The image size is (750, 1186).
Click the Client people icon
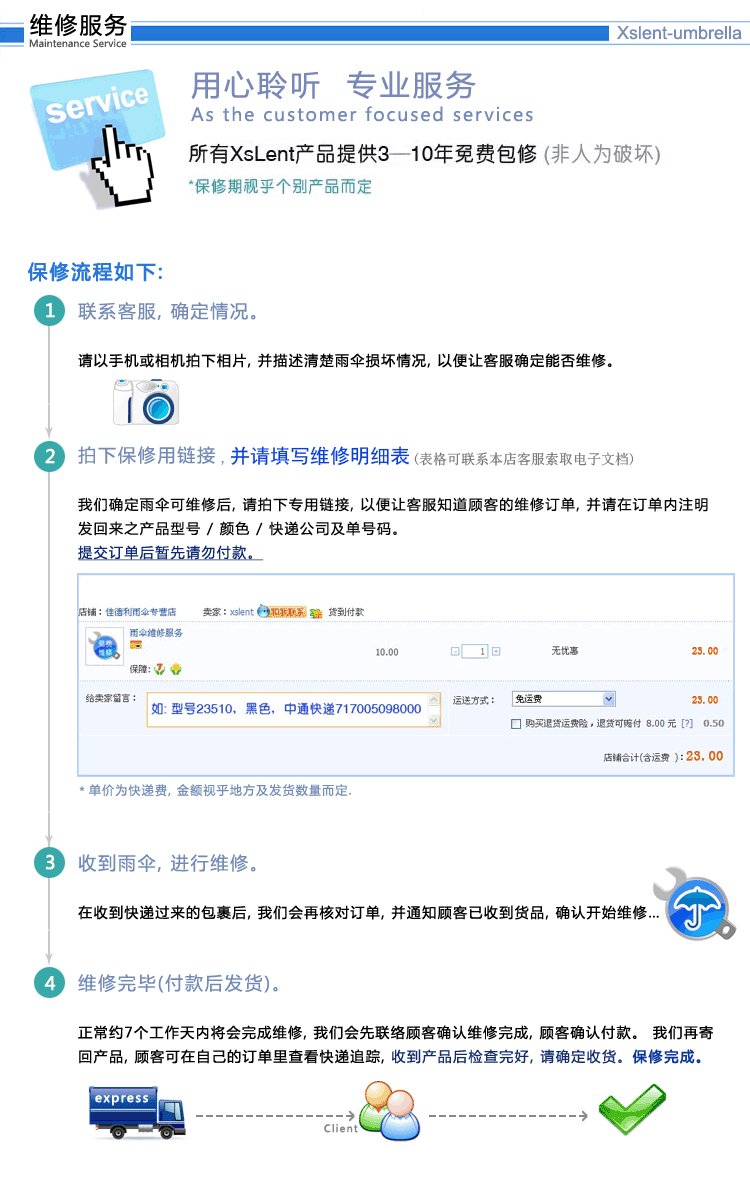(389, 1110)
